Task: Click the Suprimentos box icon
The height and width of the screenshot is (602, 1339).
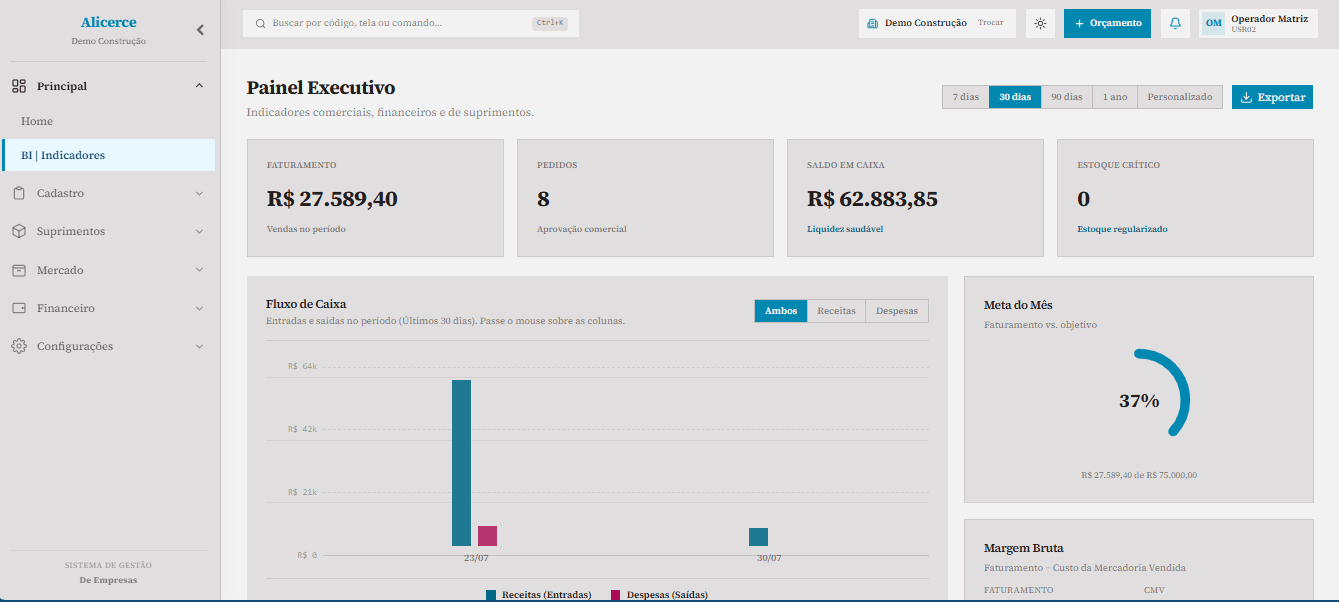Action: click(19, 231)
